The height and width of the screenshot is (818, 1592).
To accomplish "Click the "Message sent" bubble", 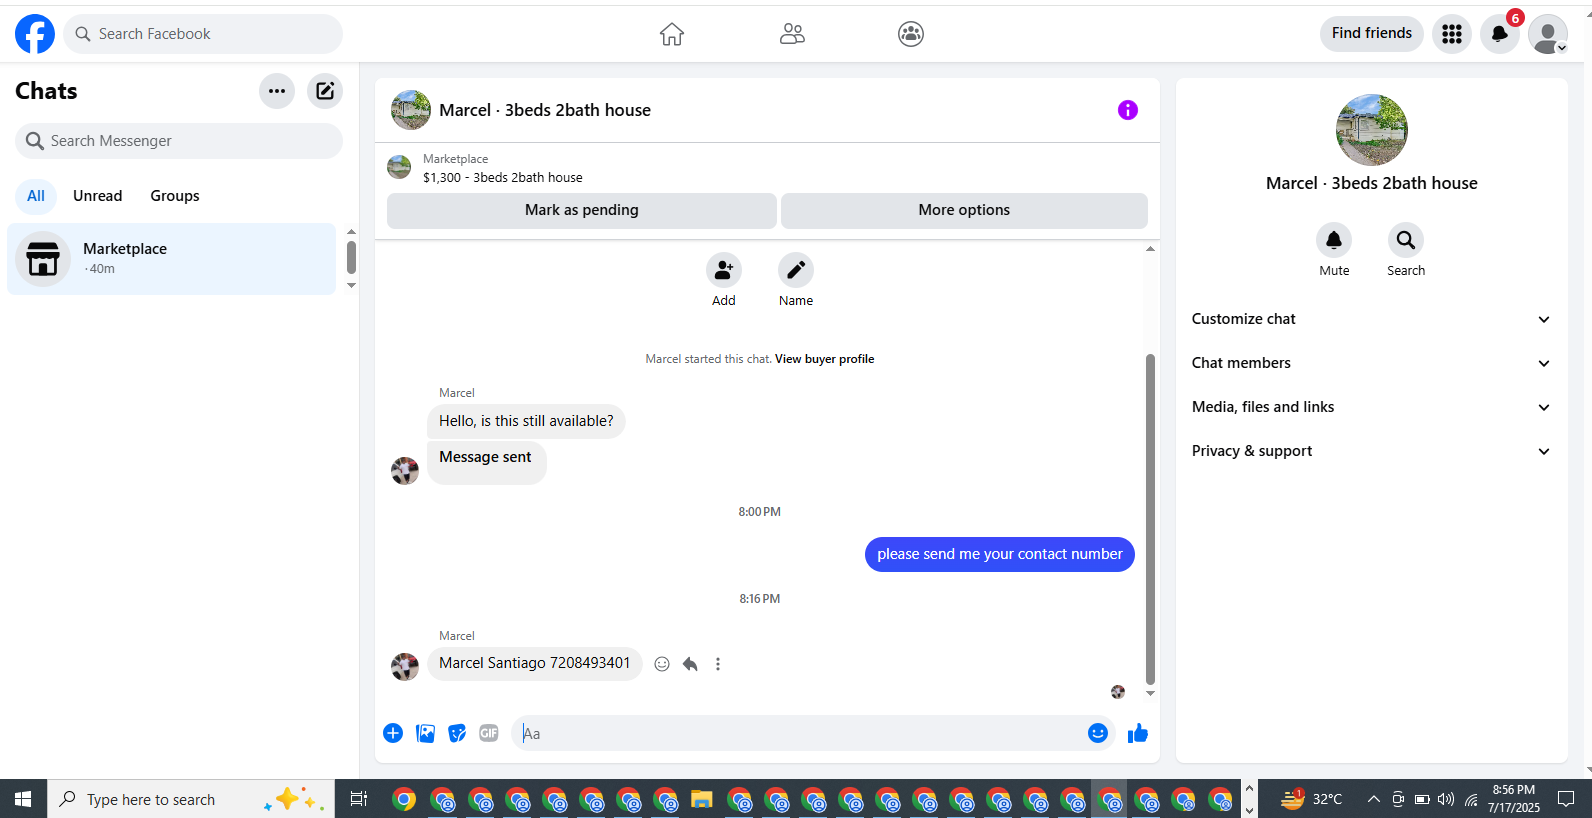I will 486,462.
